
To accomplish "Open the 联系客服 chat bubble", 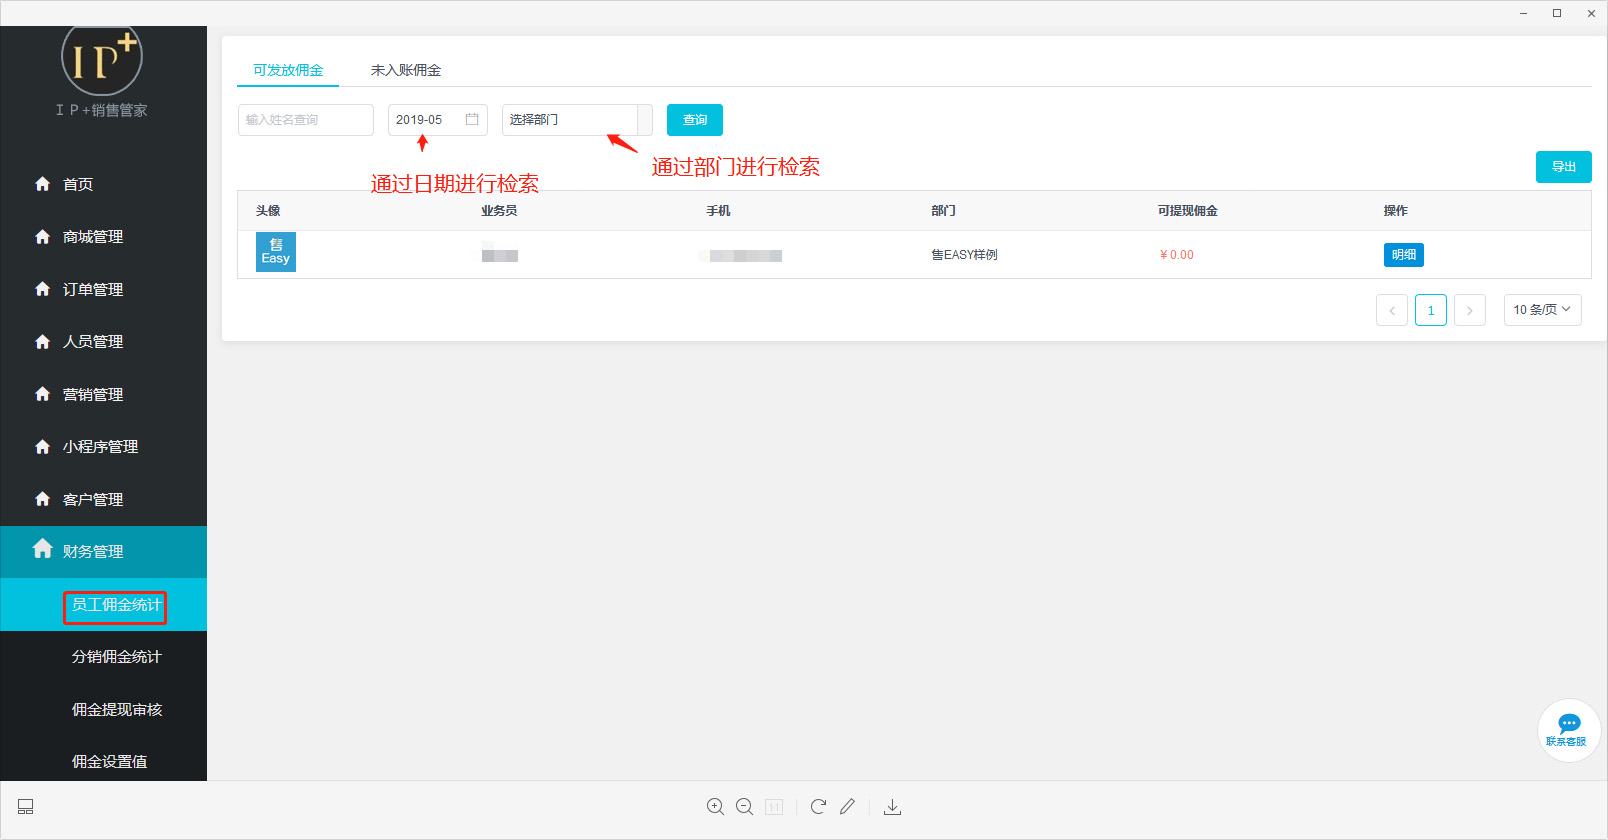I will (x=1568, y=730).
